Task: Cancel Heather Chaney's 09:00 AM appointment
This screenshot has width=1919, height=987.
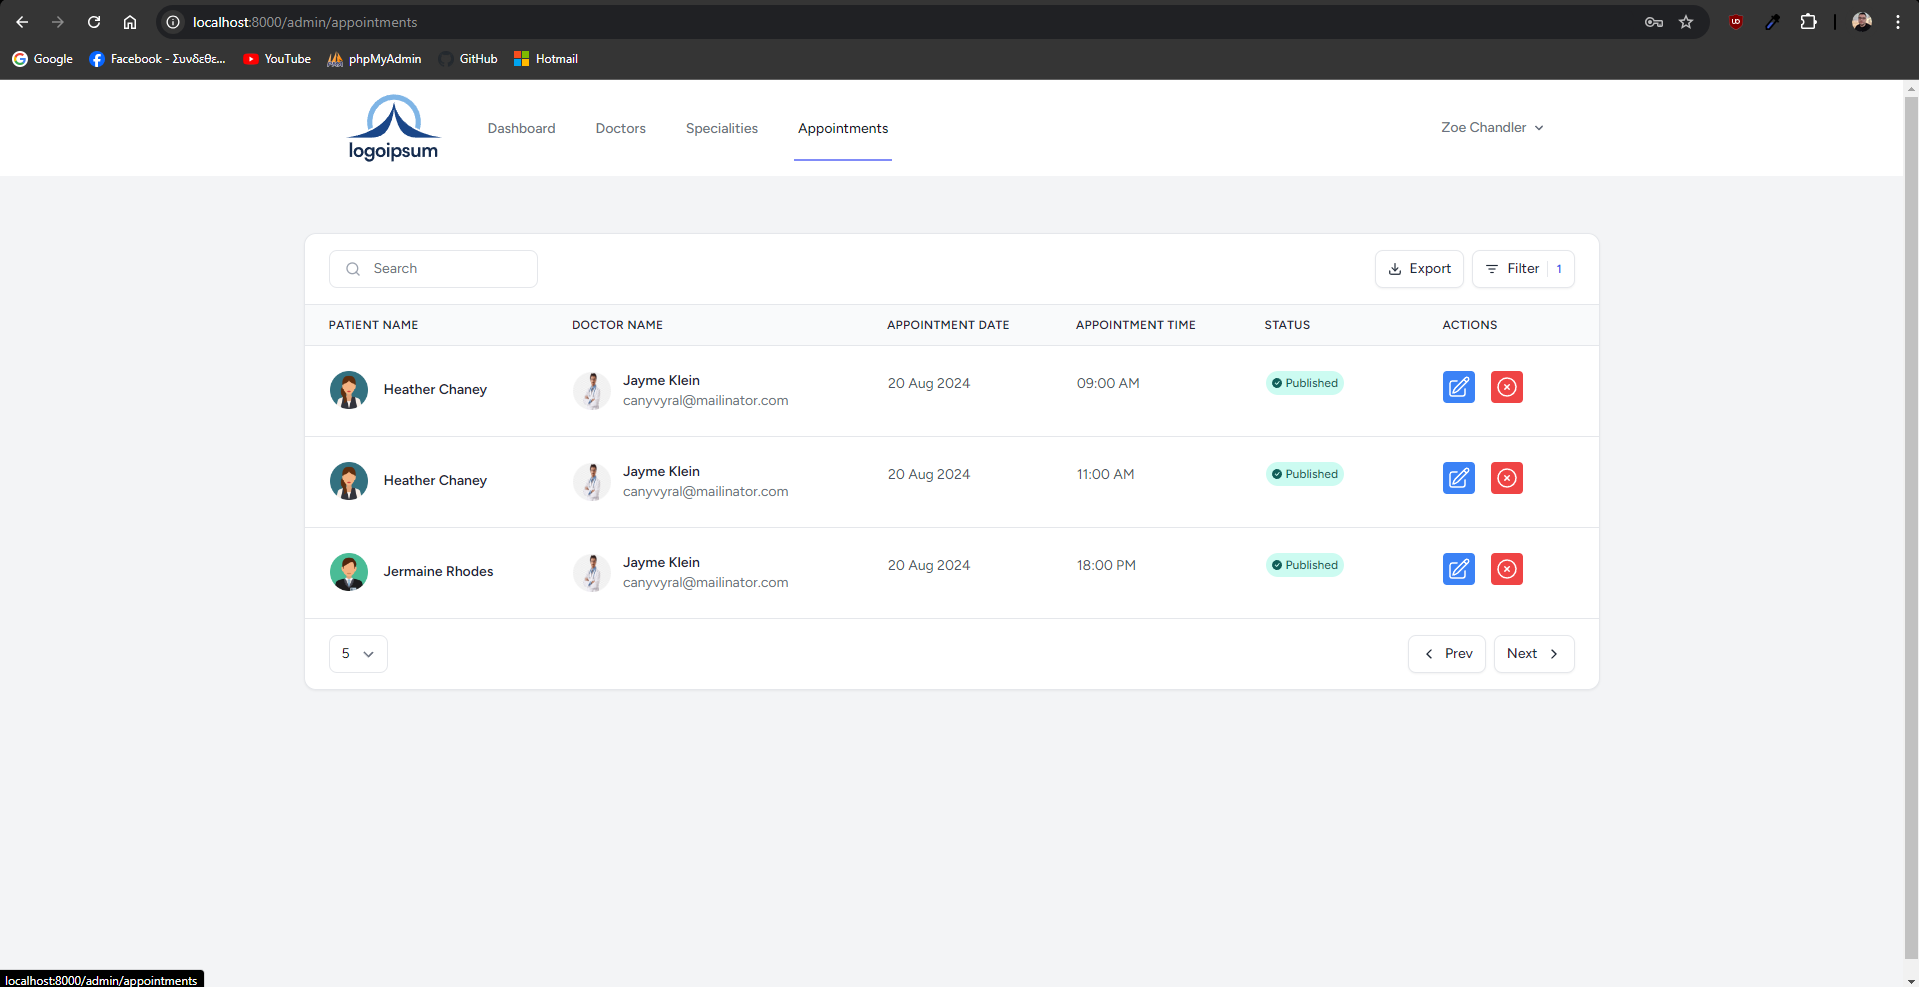Action: tap(1506, 387)
